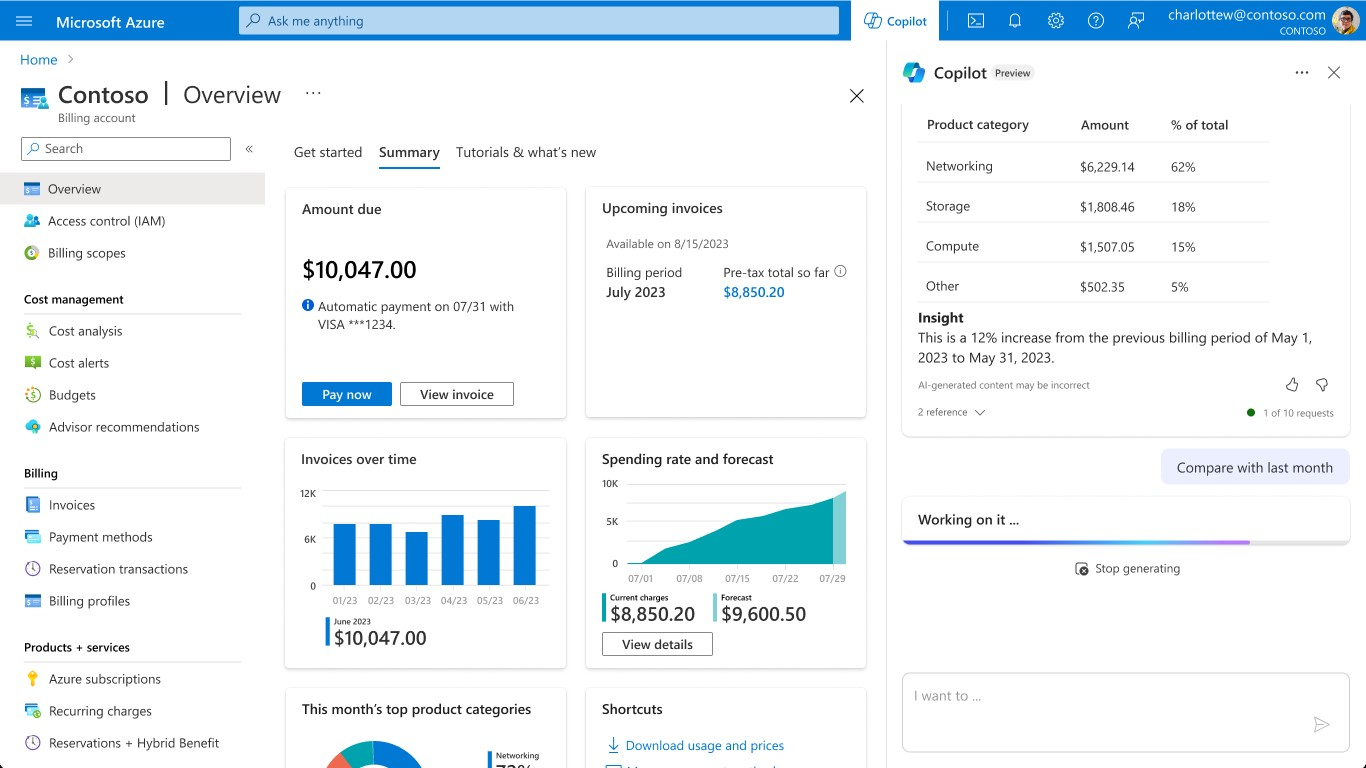Open the hamburger portal menu
Image resolution: width=1366 pixels, height=768 pixels.
tap(25, 21)
